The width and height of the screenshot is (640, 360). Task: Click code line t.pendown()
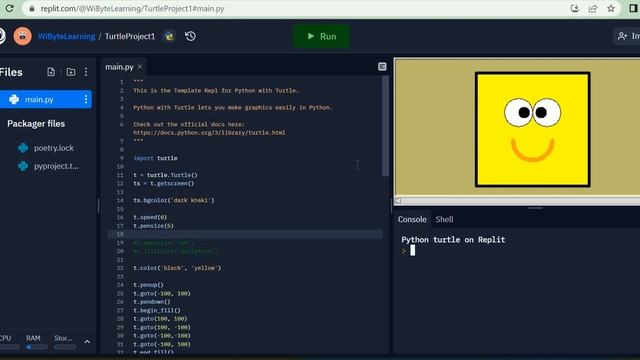pos(151,302)
